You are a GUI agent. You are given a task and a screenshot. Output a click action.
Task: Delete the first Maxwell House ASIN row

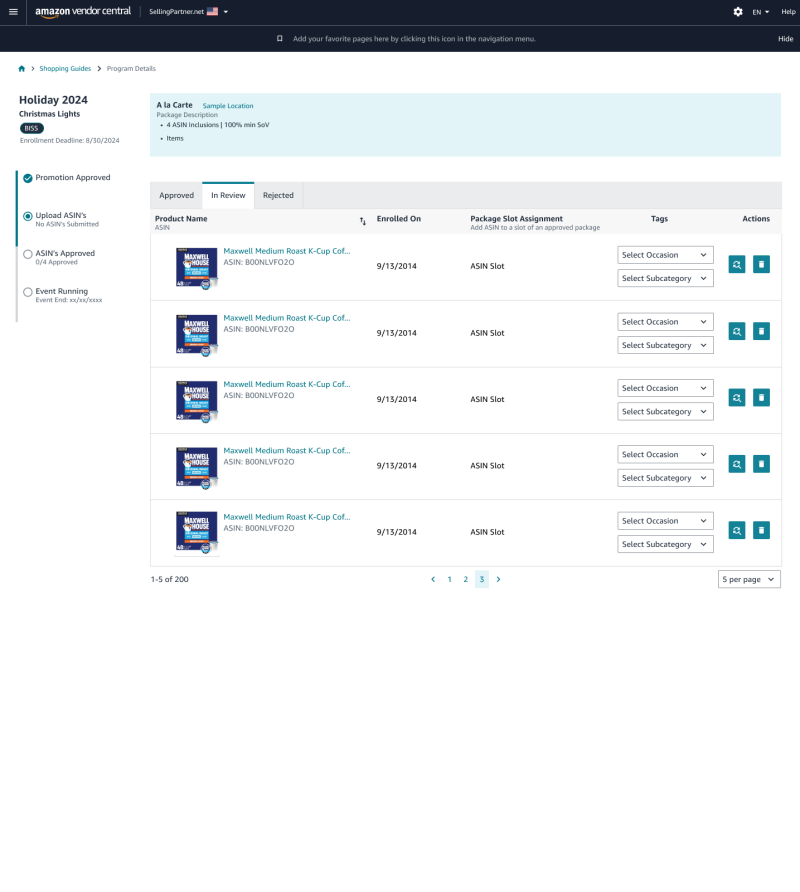tap(761, 265)
